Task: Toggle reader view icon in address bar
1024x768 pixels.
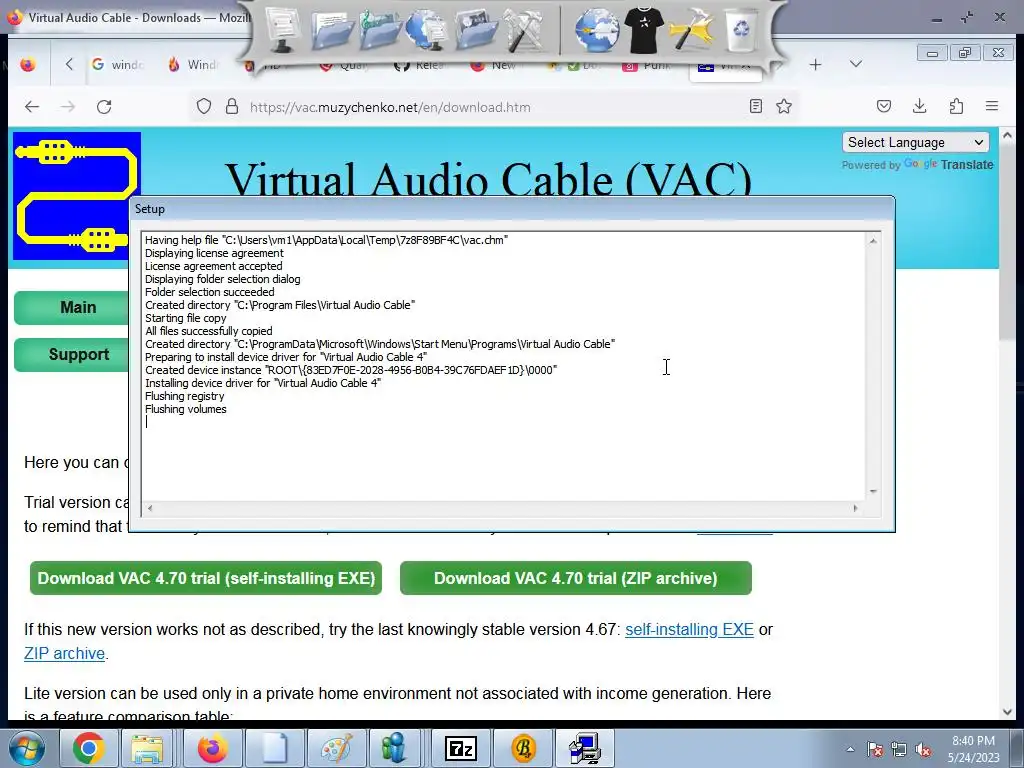Action: pyautogui.click(x=756, y=106)
